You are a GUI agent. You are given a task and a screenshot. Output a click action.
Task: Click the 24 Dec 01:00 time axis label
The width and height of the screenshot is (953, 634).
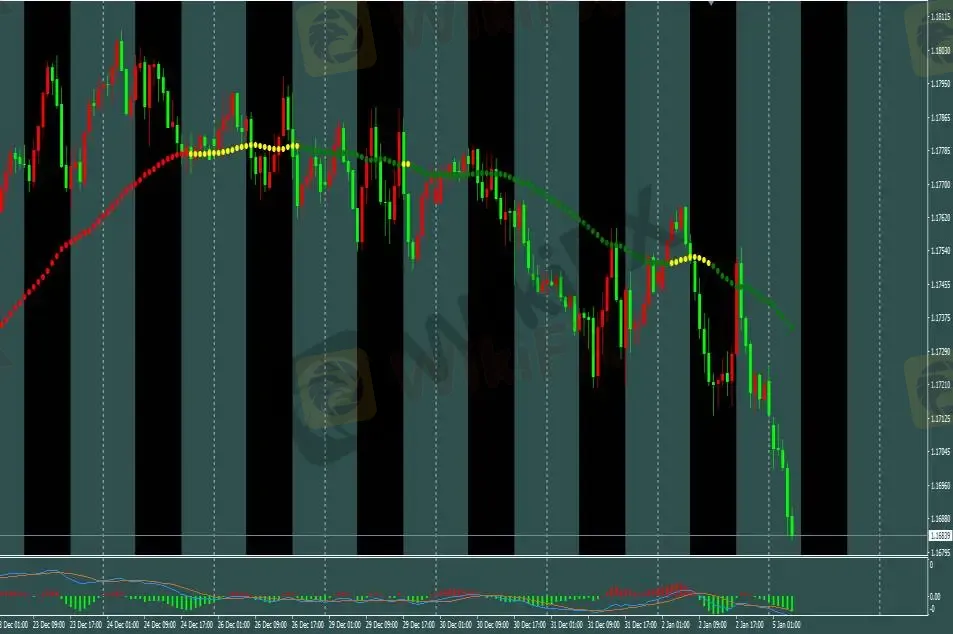point(122,624)
